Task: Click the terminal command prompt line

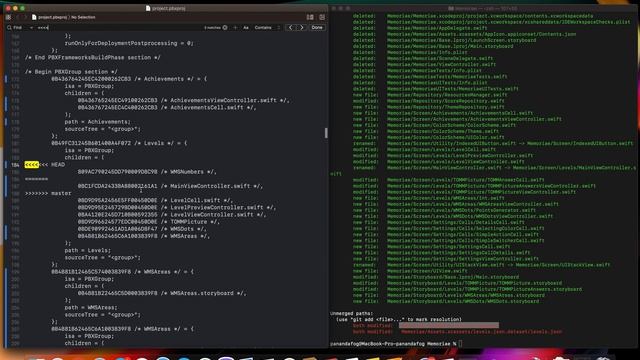Action: pyautogui.click(x=396, y=344)
